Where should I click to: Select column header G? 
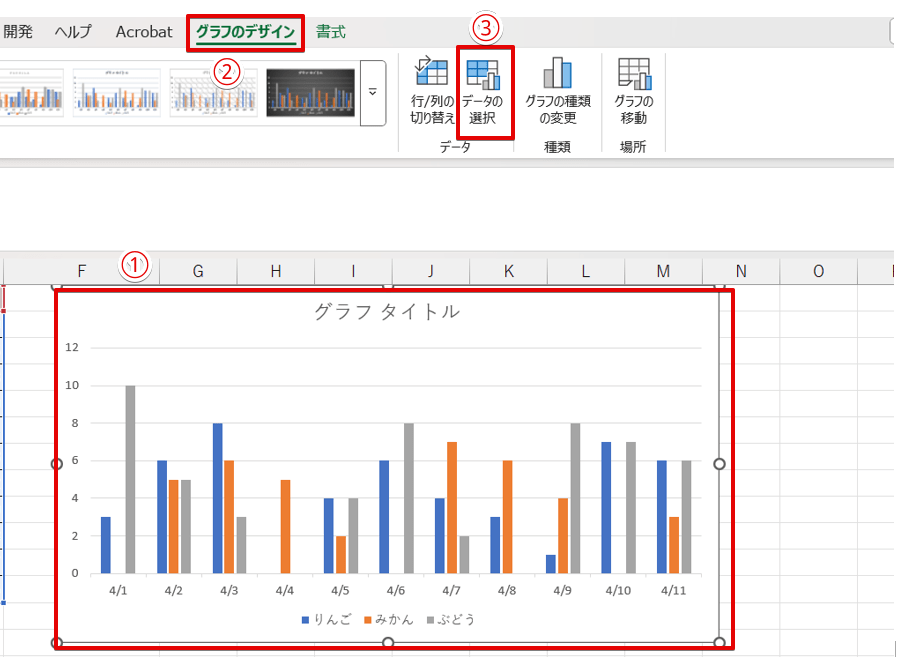pyautogui.click(x=198, y=271)
